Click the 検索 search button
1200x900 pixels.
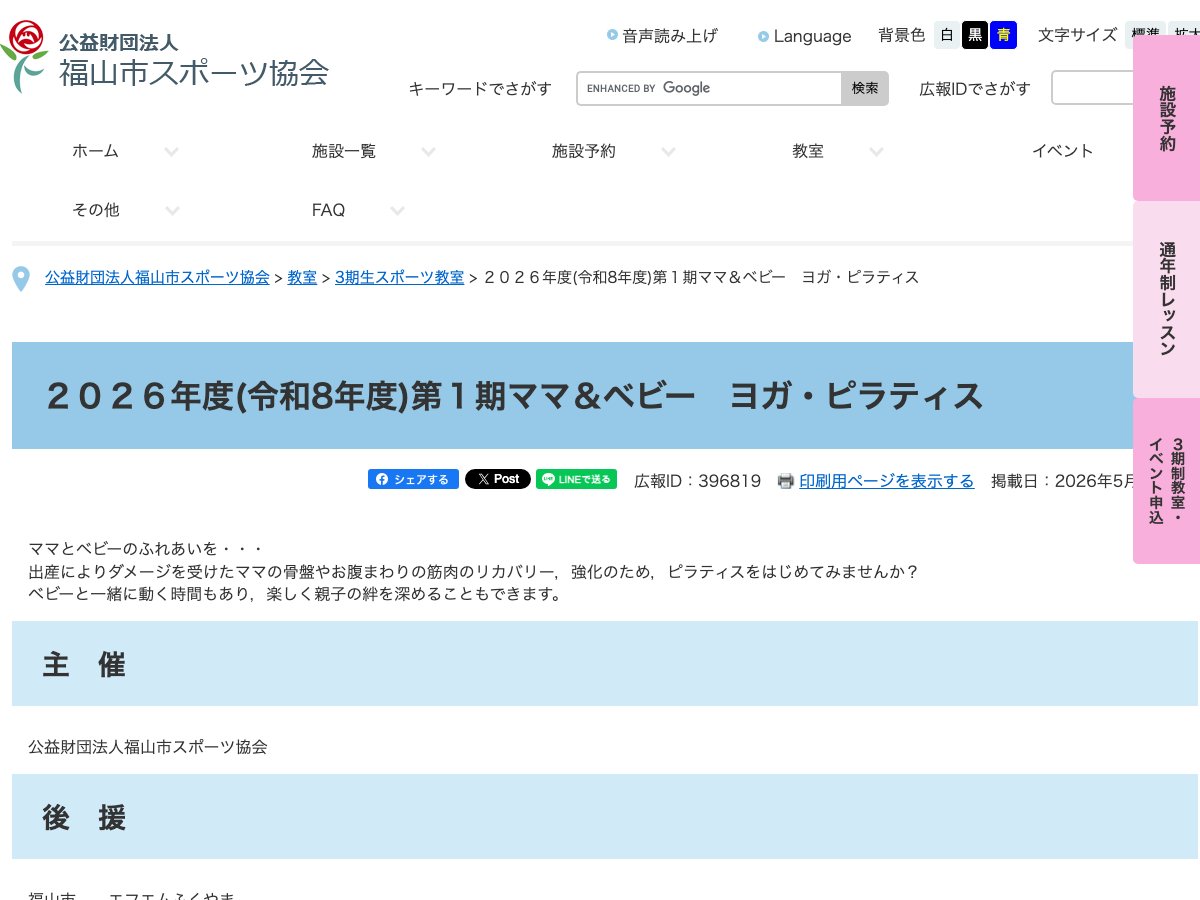[x=865, y=88]
